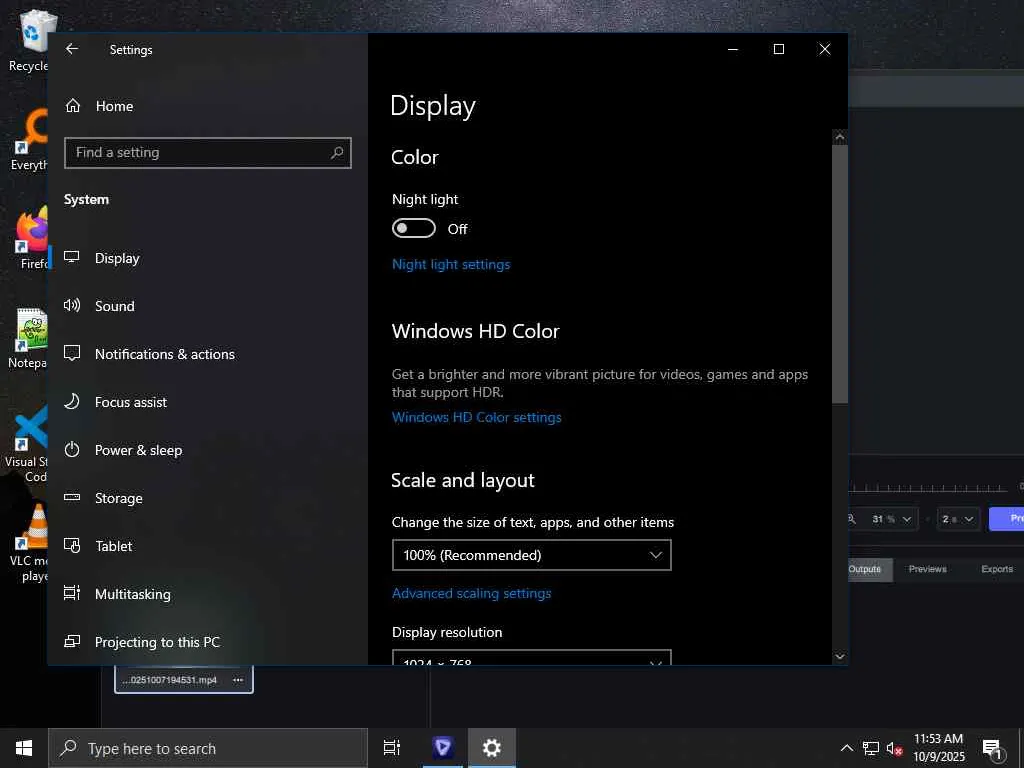1024x768 pixels.
Task: Click the Multitasking sidebar icon
Action: click(x=72, y=593)
